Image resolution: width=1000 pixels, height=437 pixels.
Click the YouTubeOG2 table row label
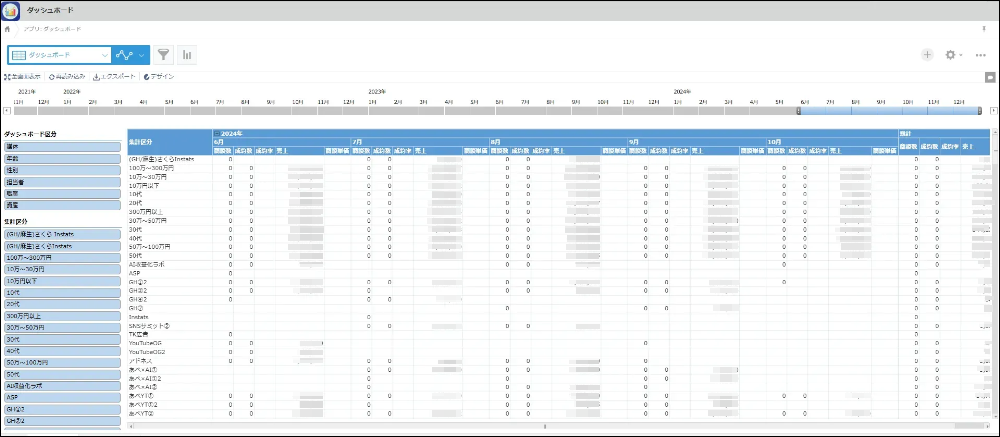147,352
